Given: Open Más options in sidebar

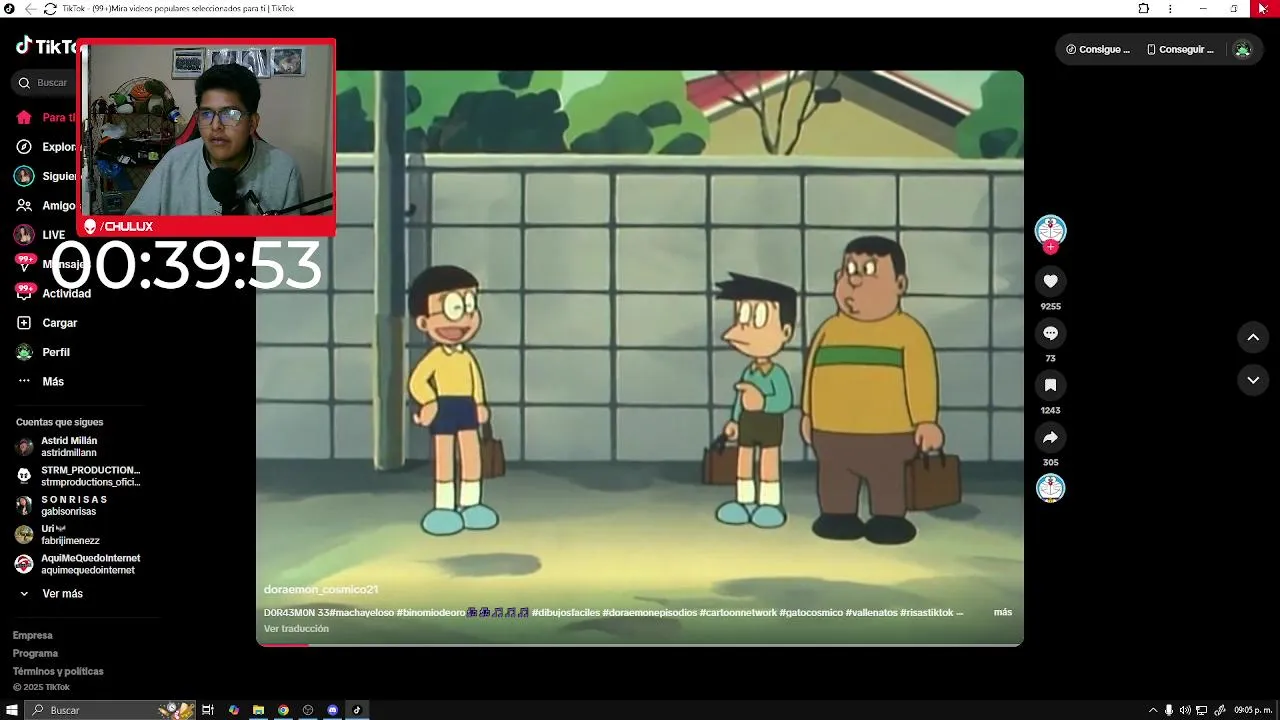Looking at the screenshot, I should click(x=40, y=381).
